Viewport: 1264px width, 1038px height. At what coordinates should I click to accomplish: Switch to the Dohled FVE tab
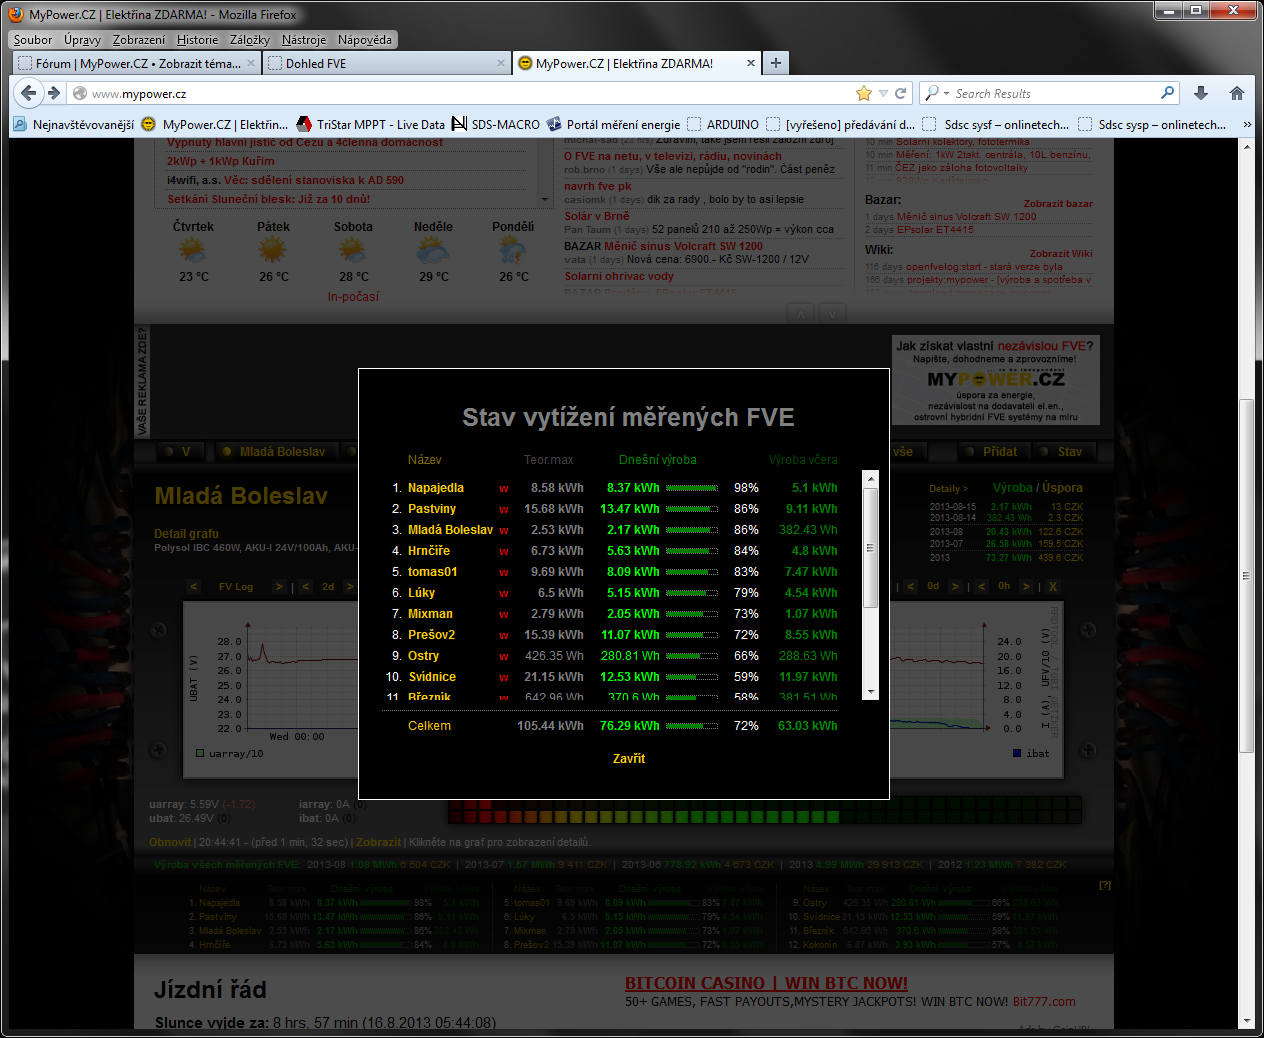click(380, 63)
